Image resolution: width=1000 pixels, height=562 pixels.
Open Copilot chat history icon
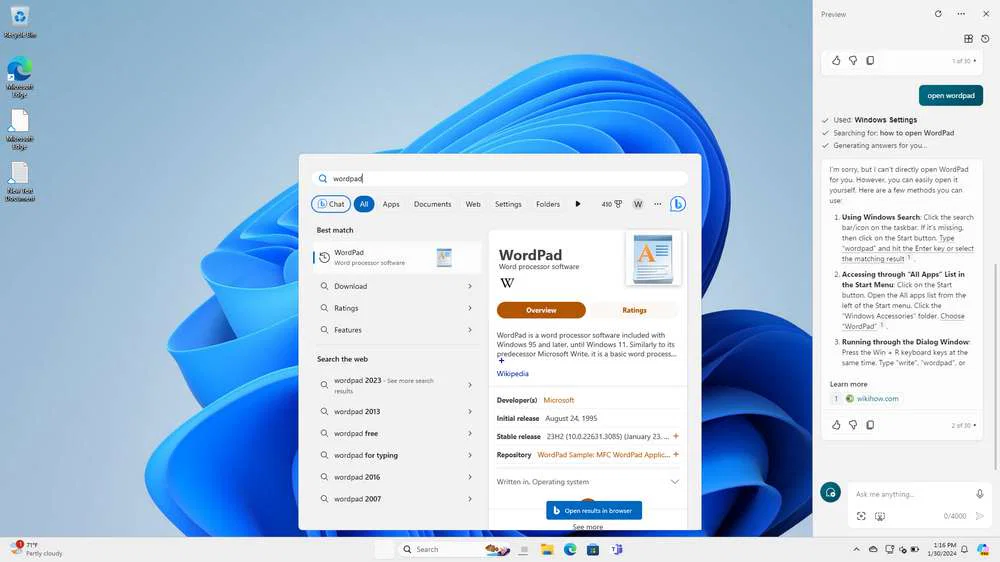point(985,39)
